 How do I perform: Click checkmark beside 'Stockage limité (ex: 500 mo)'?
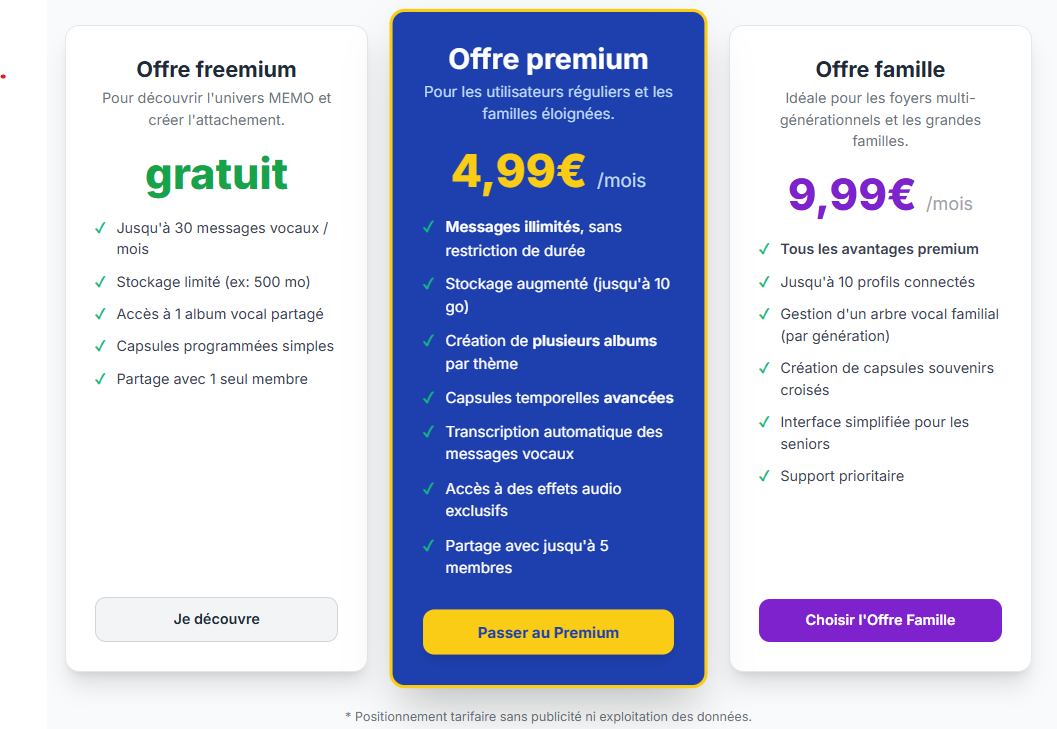point(100,282)
